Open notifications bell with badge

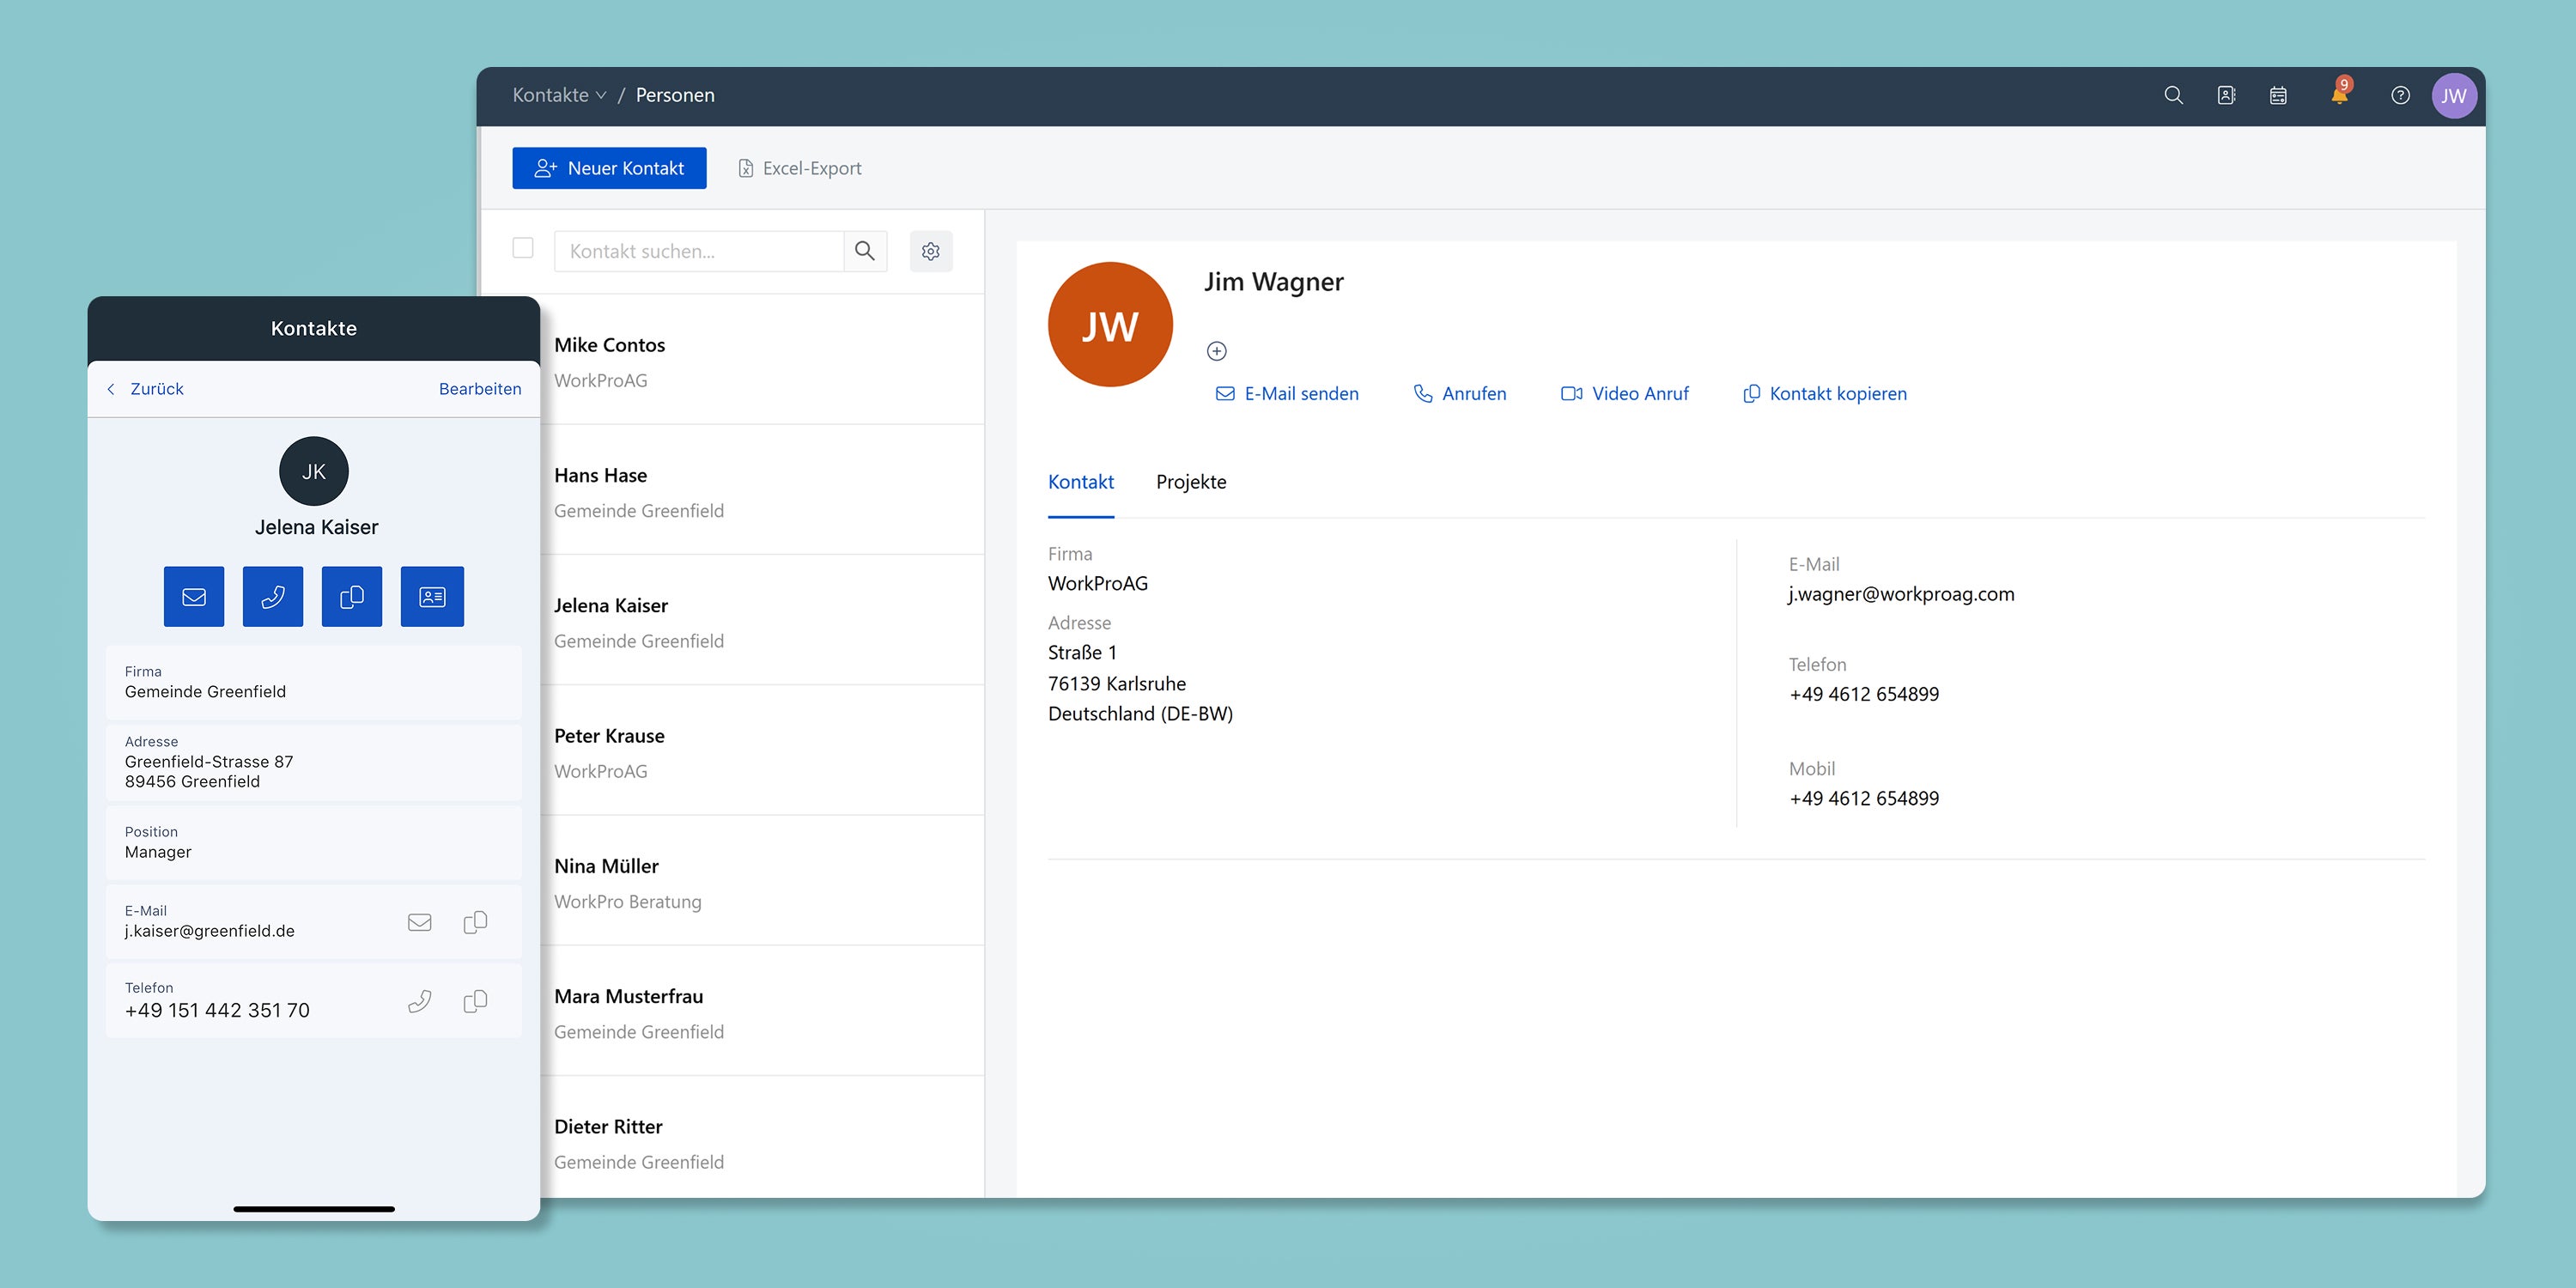(x=2338, y=95)
